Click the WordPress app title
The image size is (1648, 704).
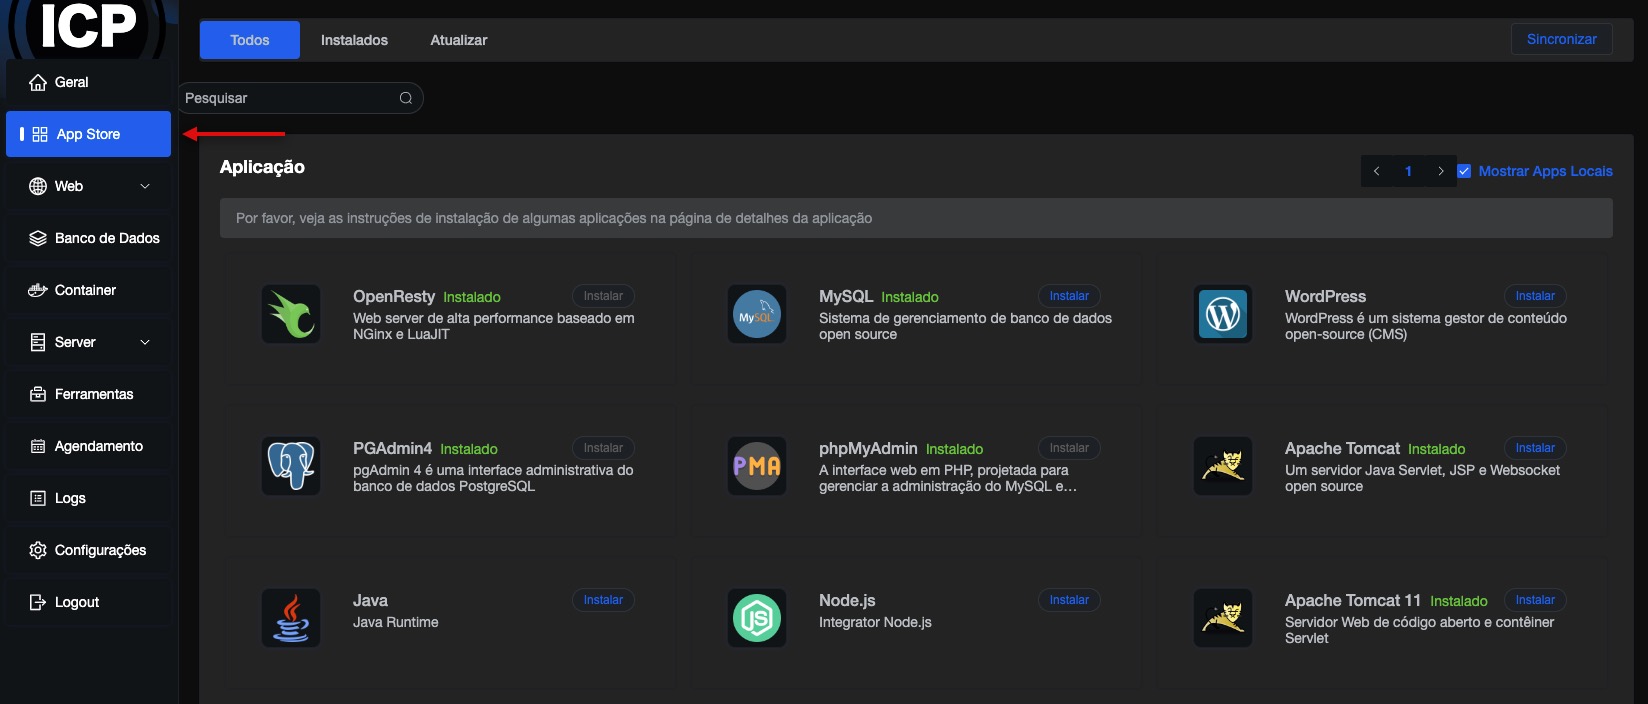click(x=1325, y=296)
